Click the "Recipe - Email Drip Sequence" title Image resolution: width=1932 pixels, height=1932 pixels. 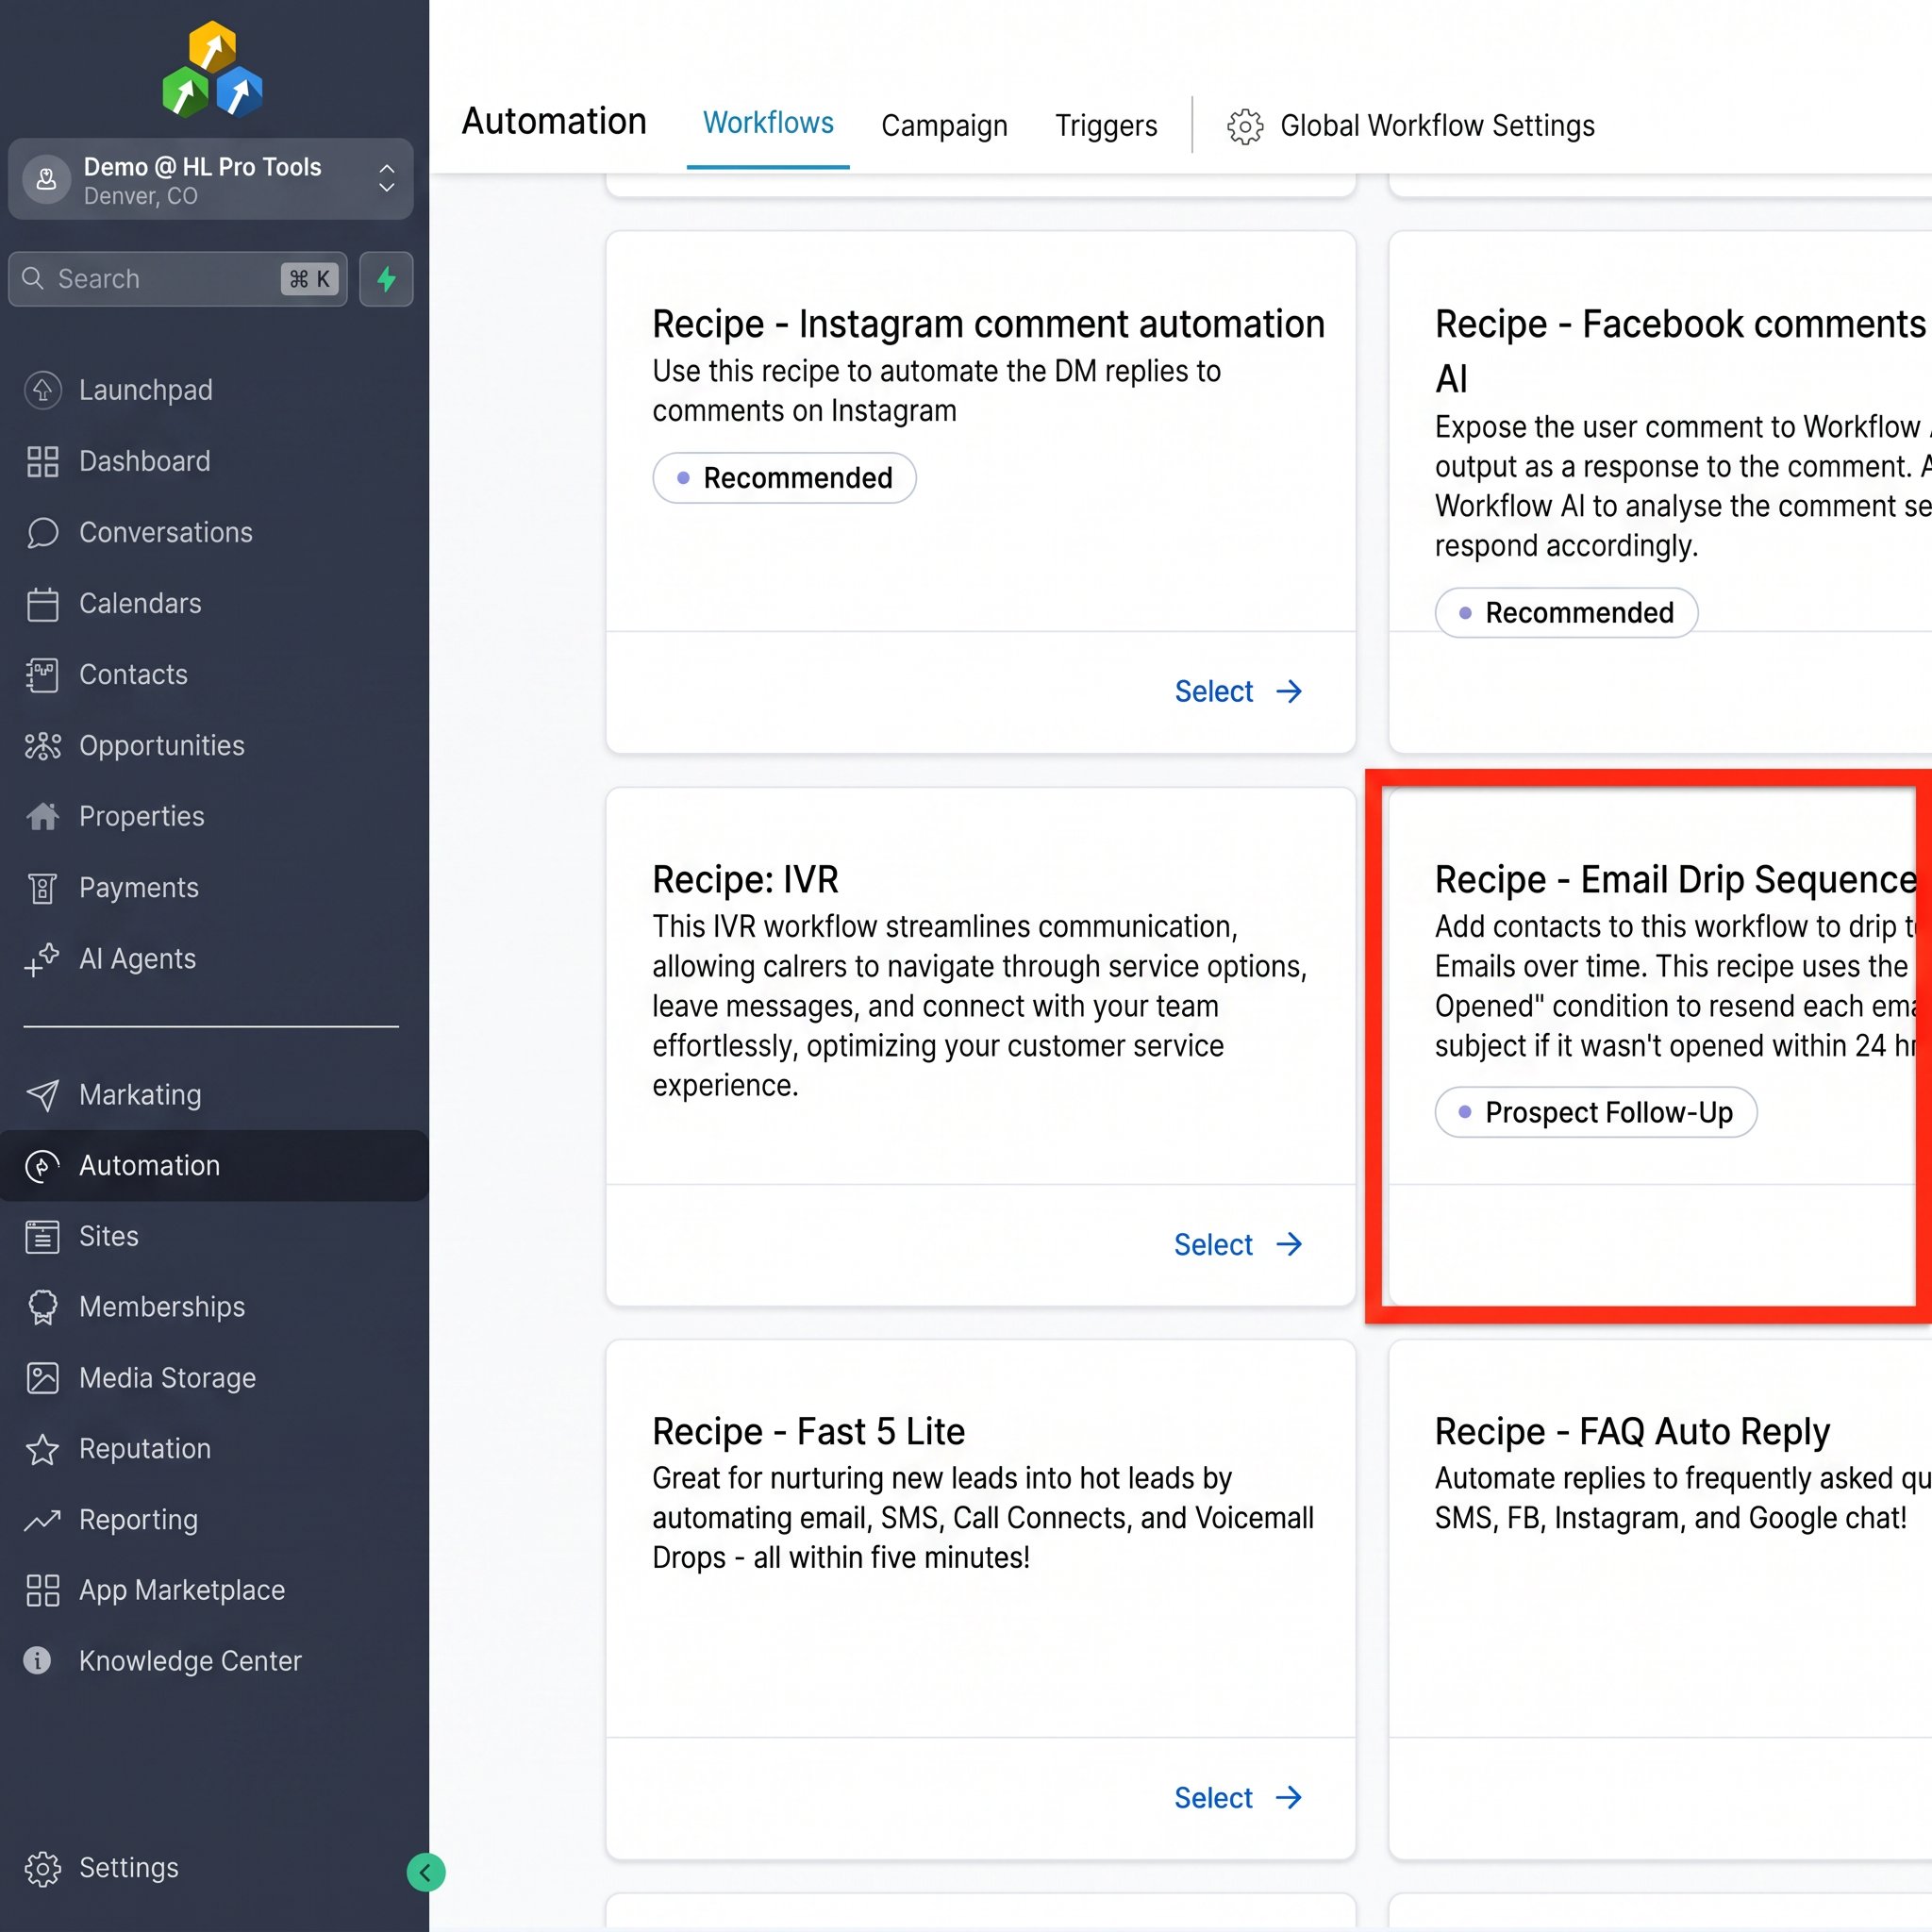coord(1676,879)
